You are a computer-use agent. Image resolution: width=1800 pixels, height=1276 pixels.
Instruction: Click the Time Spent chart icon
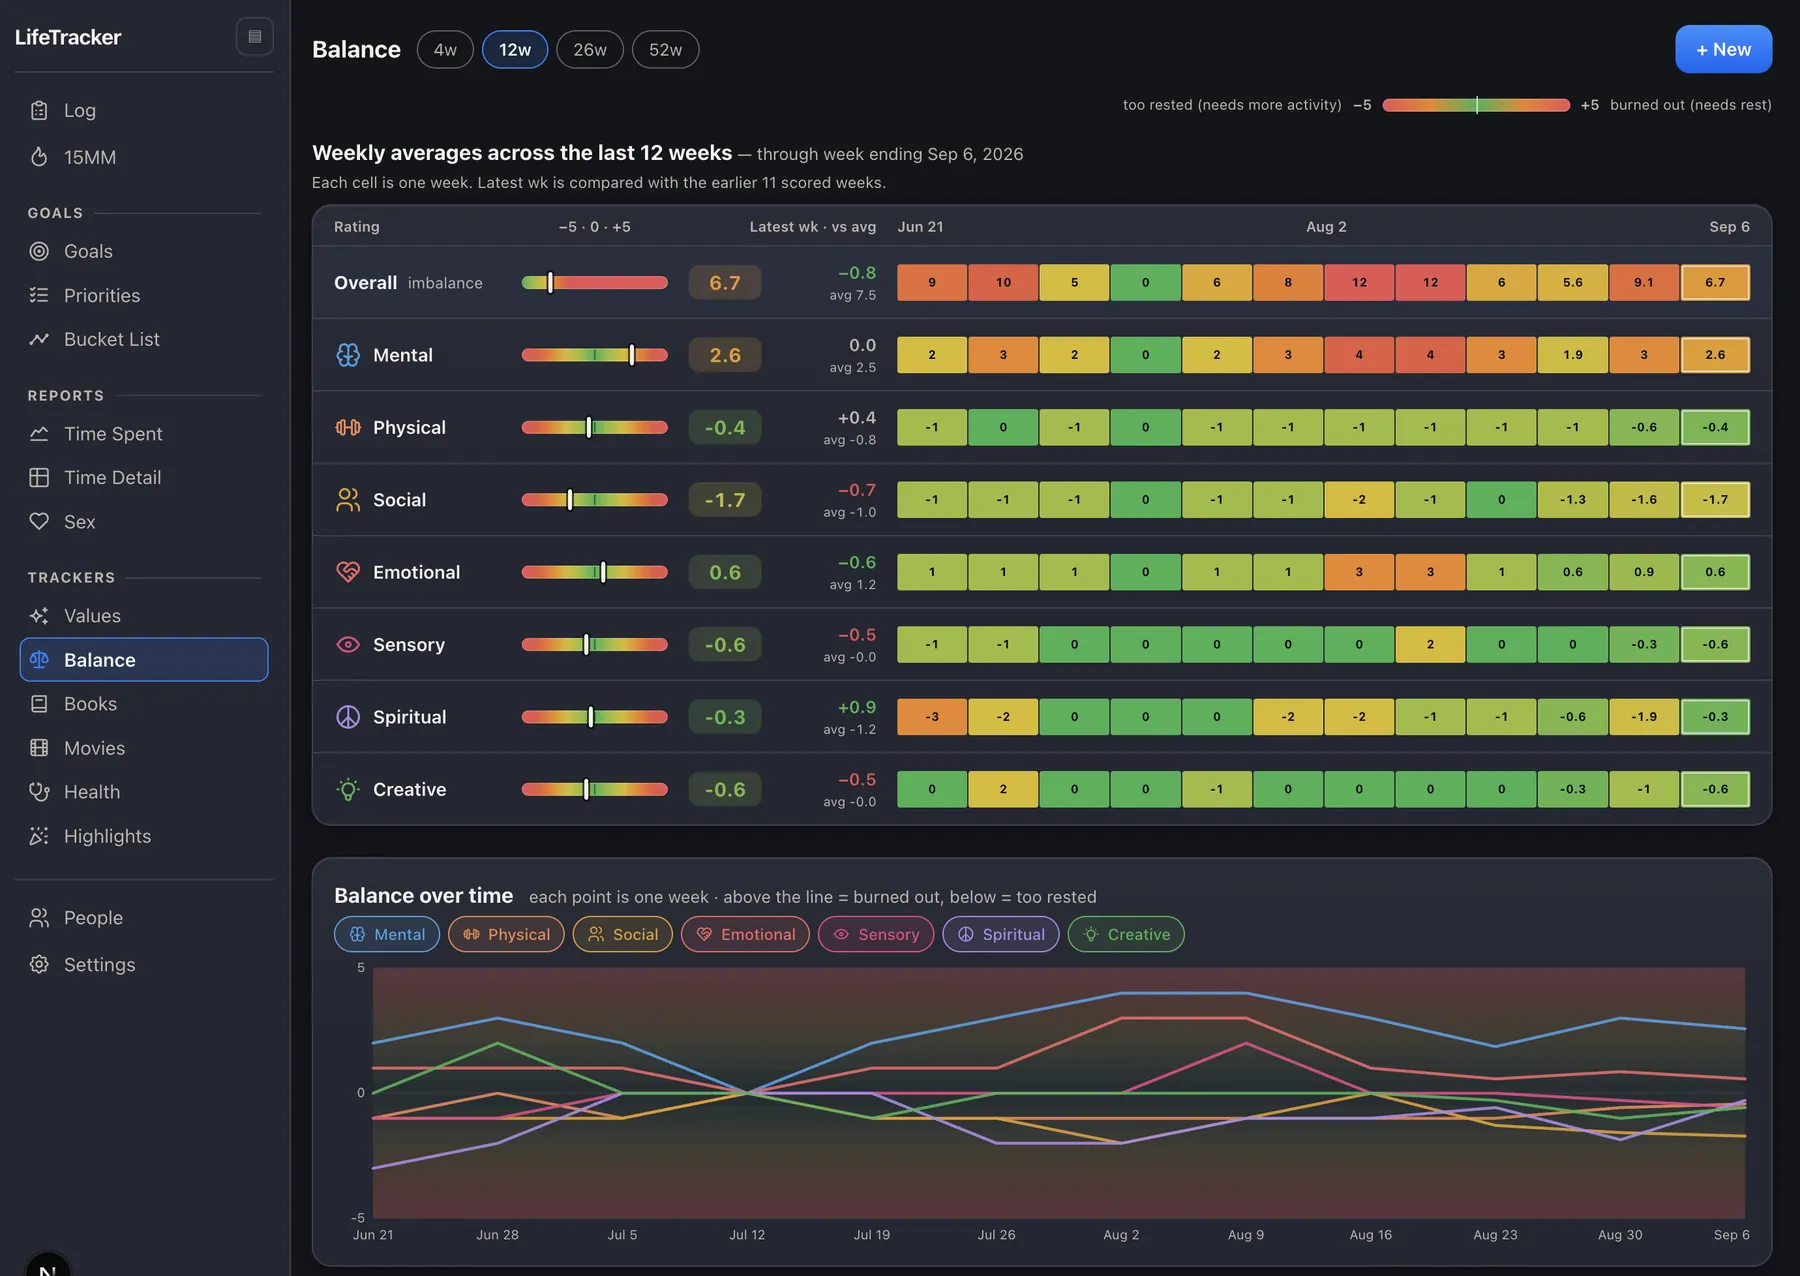click(x=39, y=433)
